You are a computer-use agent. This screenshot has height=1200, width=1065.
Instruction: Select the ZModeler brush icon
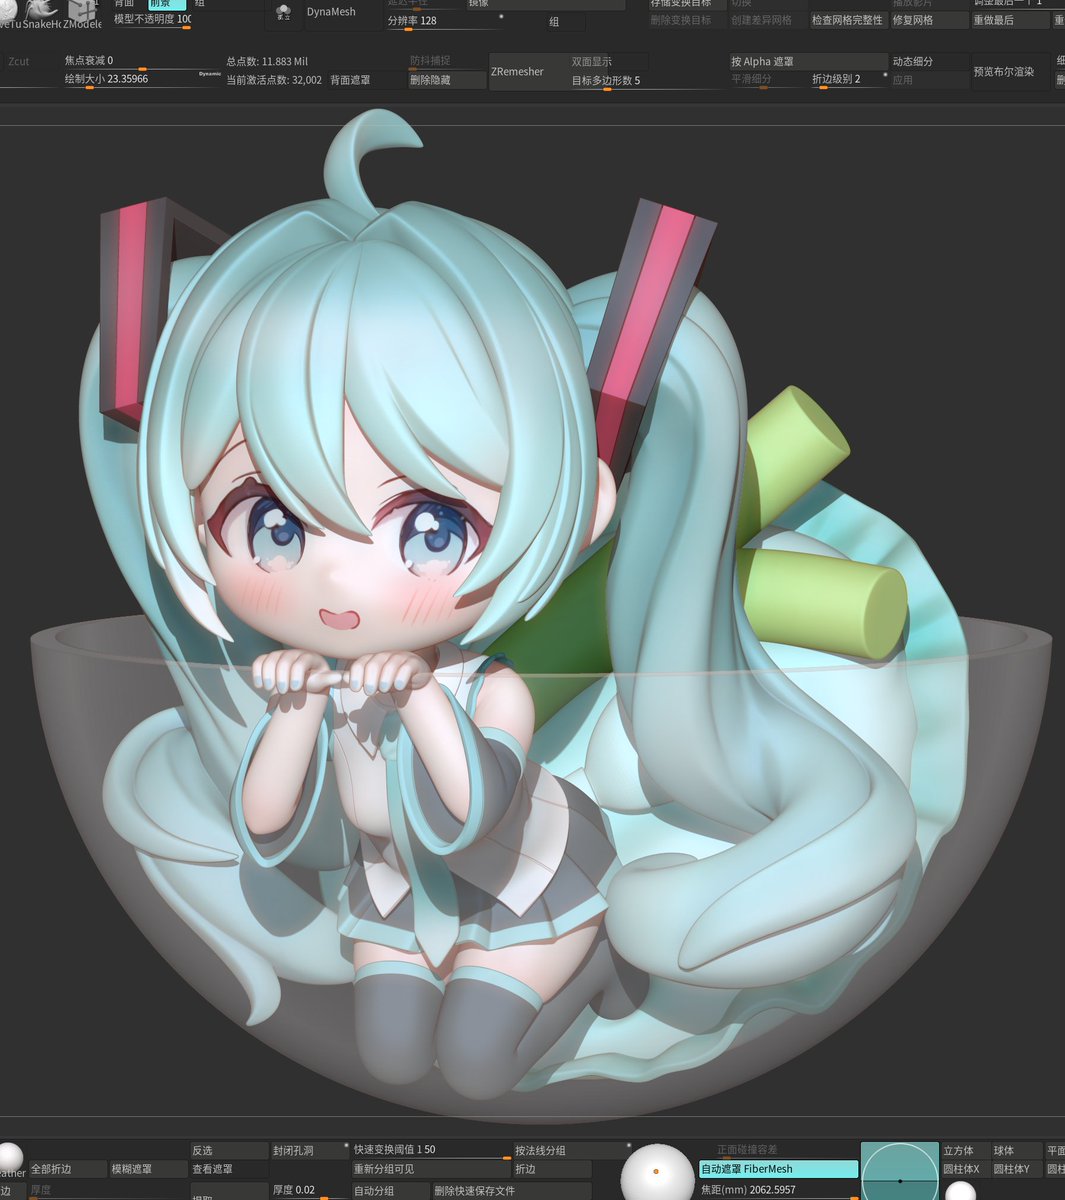(81, 13)
